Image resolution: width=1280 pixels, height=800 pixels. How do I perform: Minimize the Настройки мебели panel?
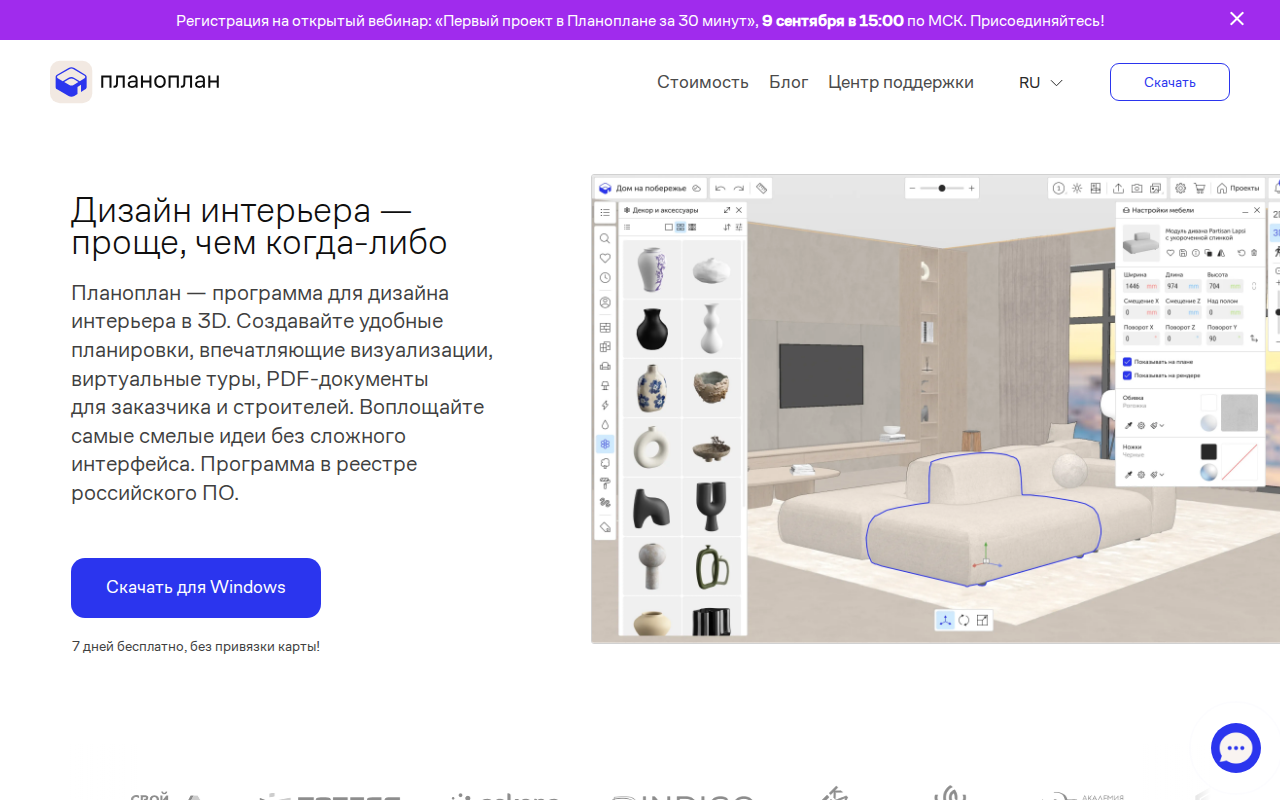click(1244, 210)
